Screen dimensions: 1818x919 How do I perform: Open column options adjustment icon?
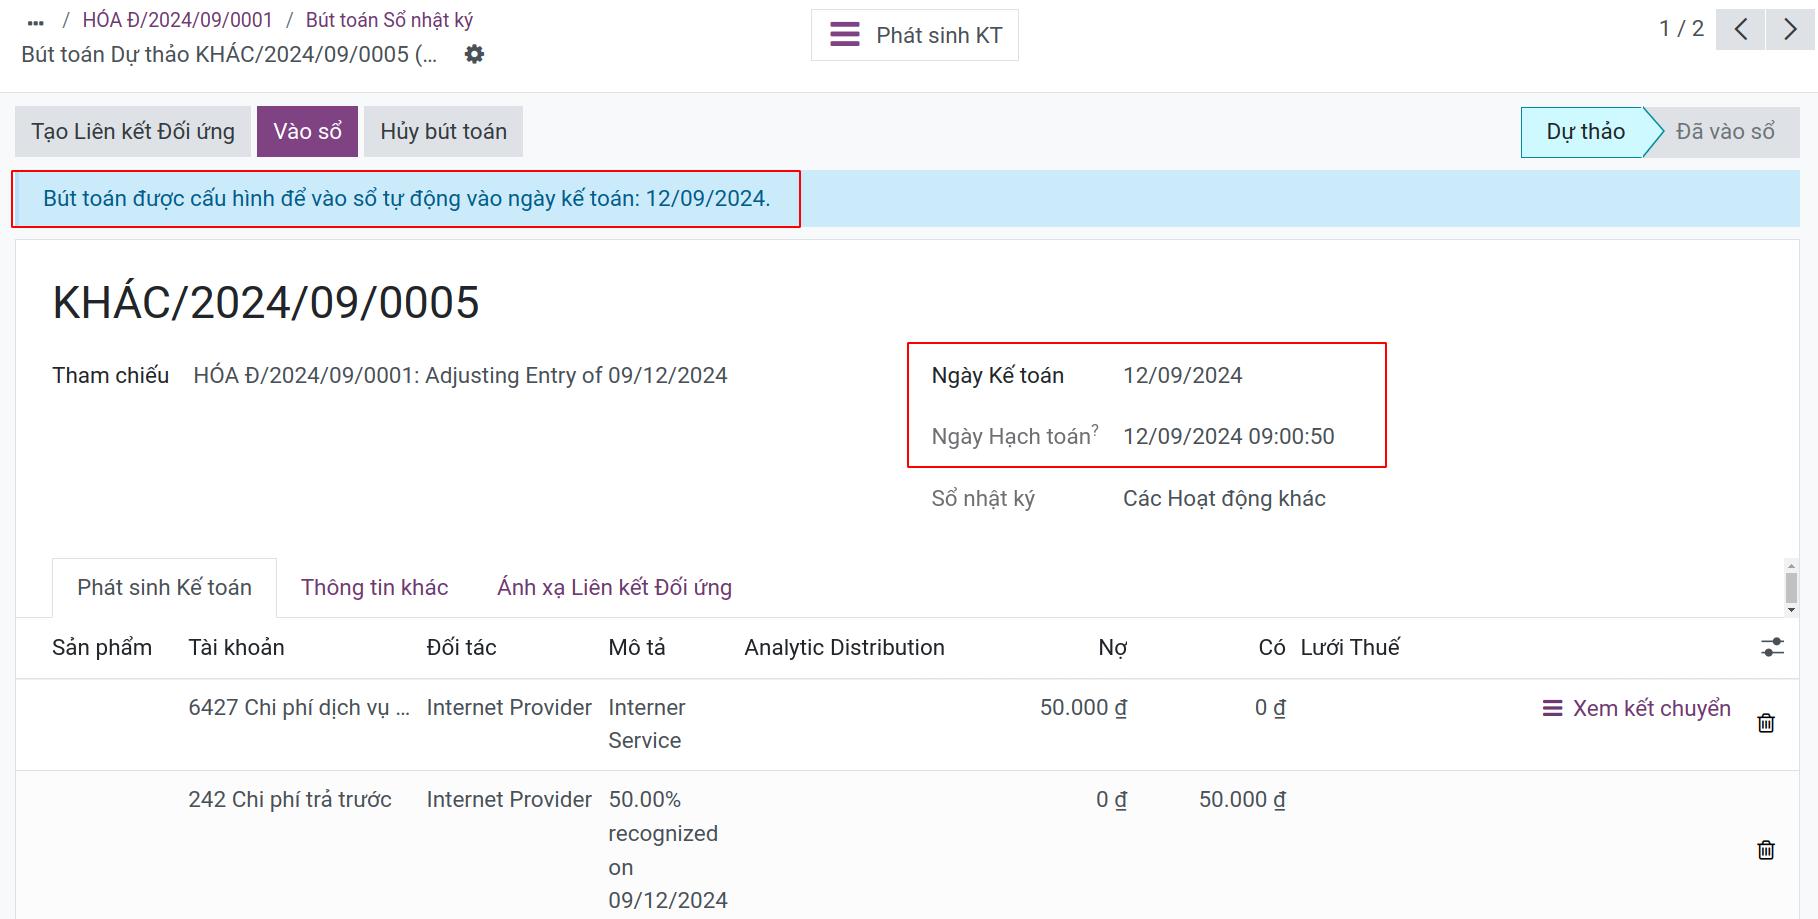pyautogui.click(x=1772, y=647)
